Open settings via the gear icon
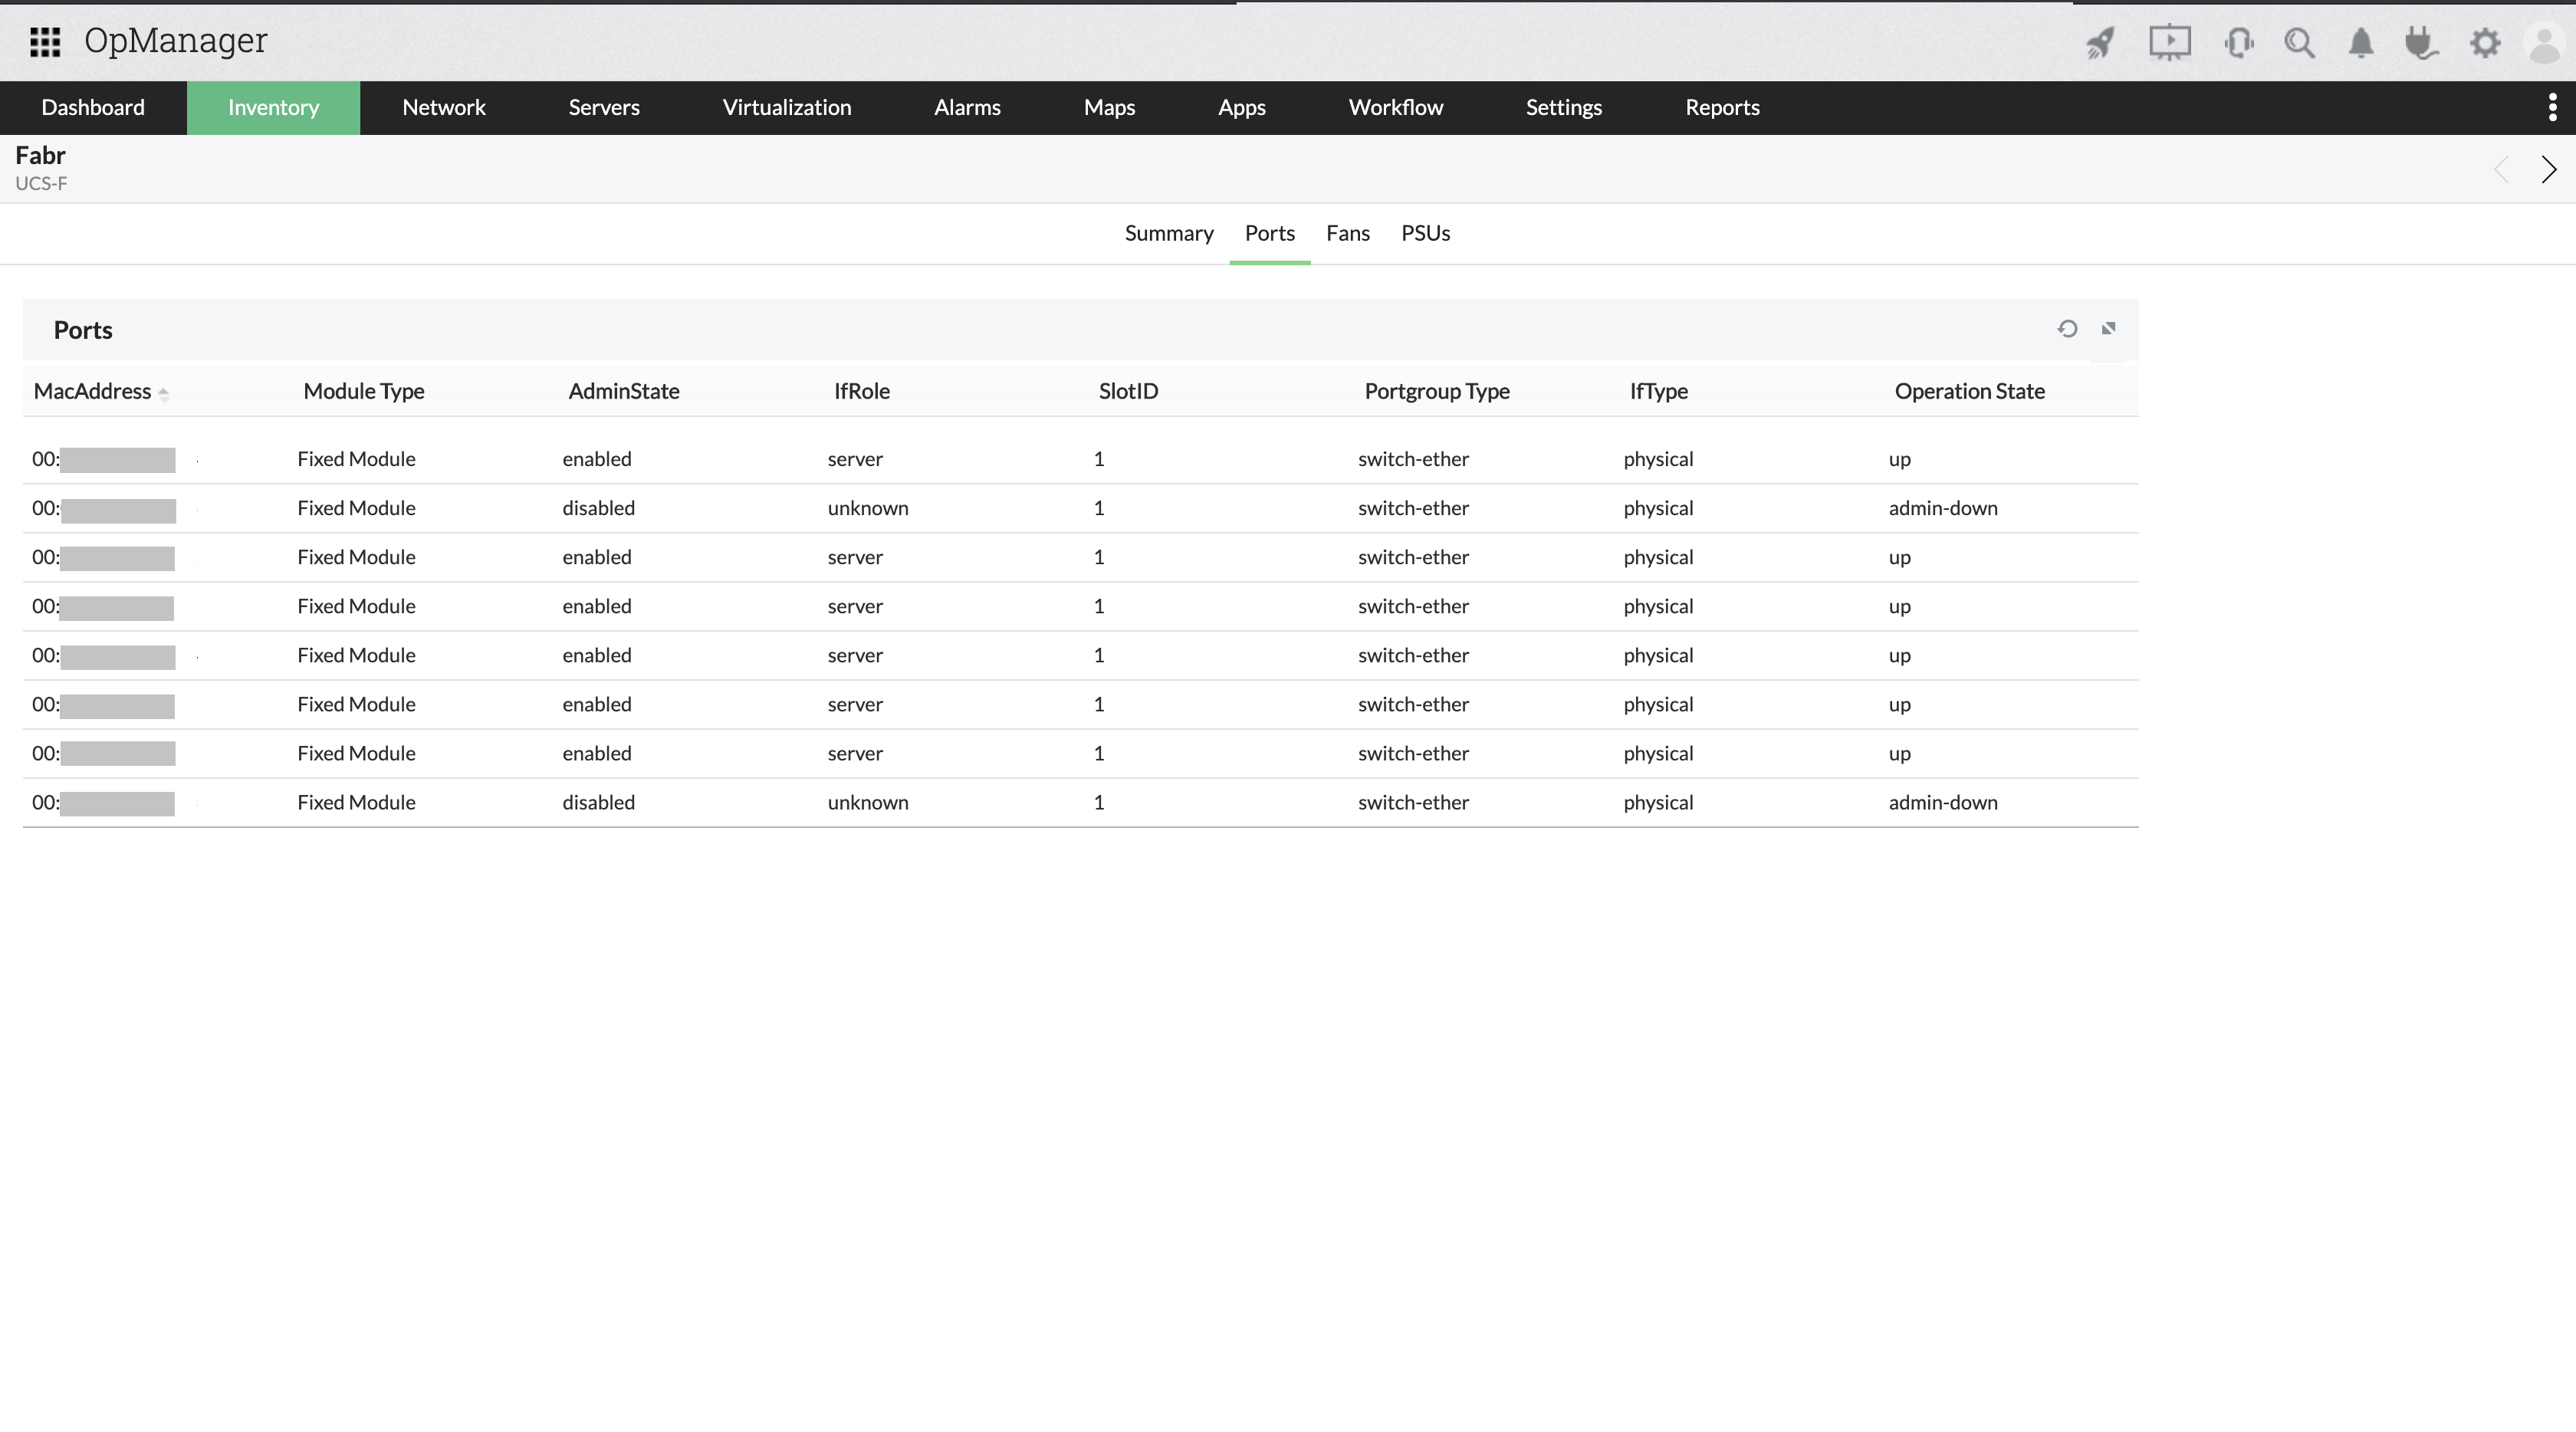 (2484, 42)
